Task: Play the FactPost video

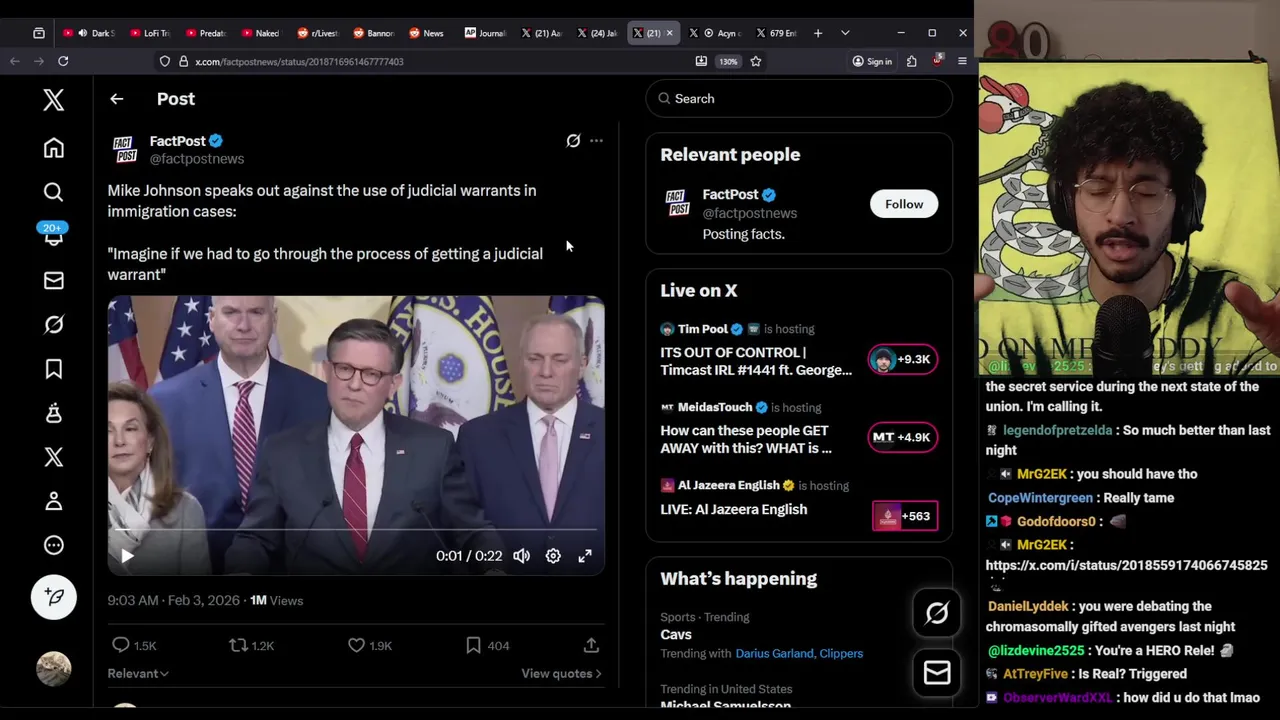Action: point(127,556)
